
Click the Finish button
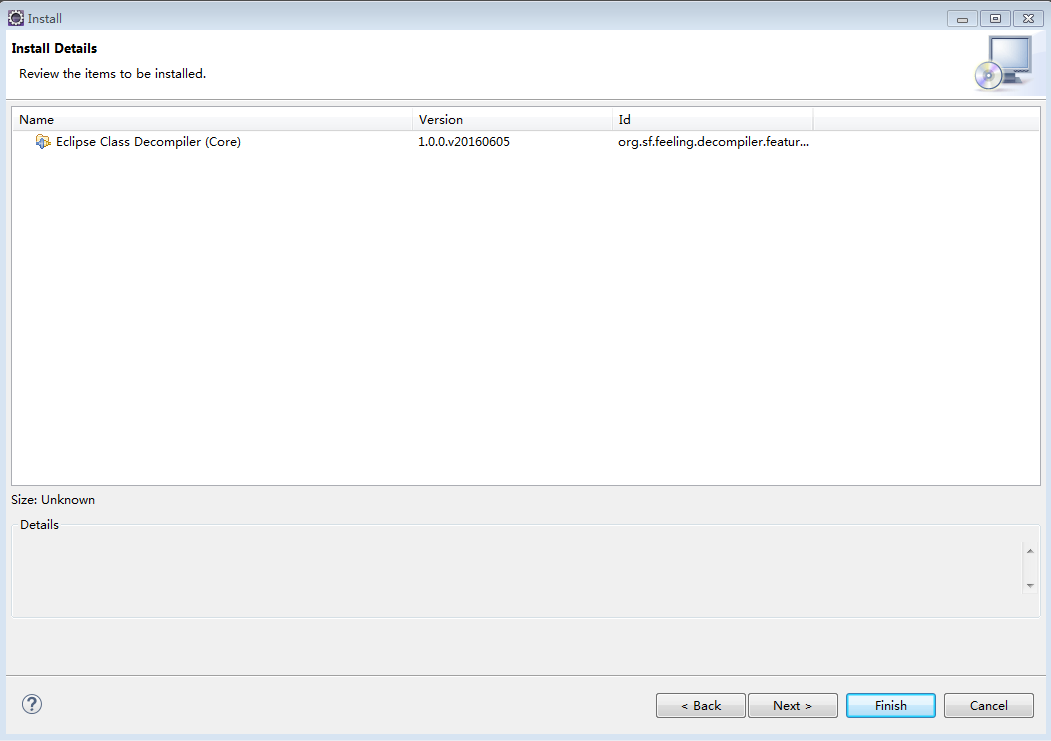(x=890, y=705)
